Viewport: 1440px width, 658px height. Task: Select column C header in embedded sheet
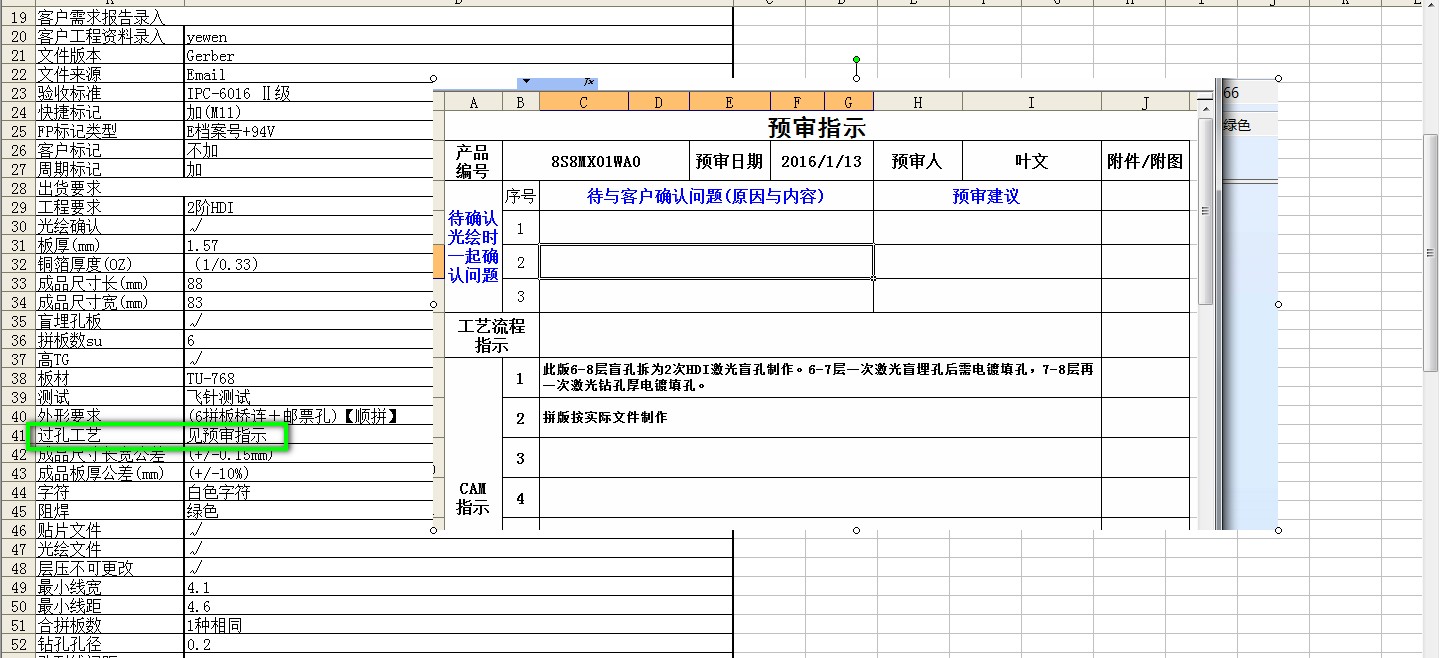tap(583, 102)
